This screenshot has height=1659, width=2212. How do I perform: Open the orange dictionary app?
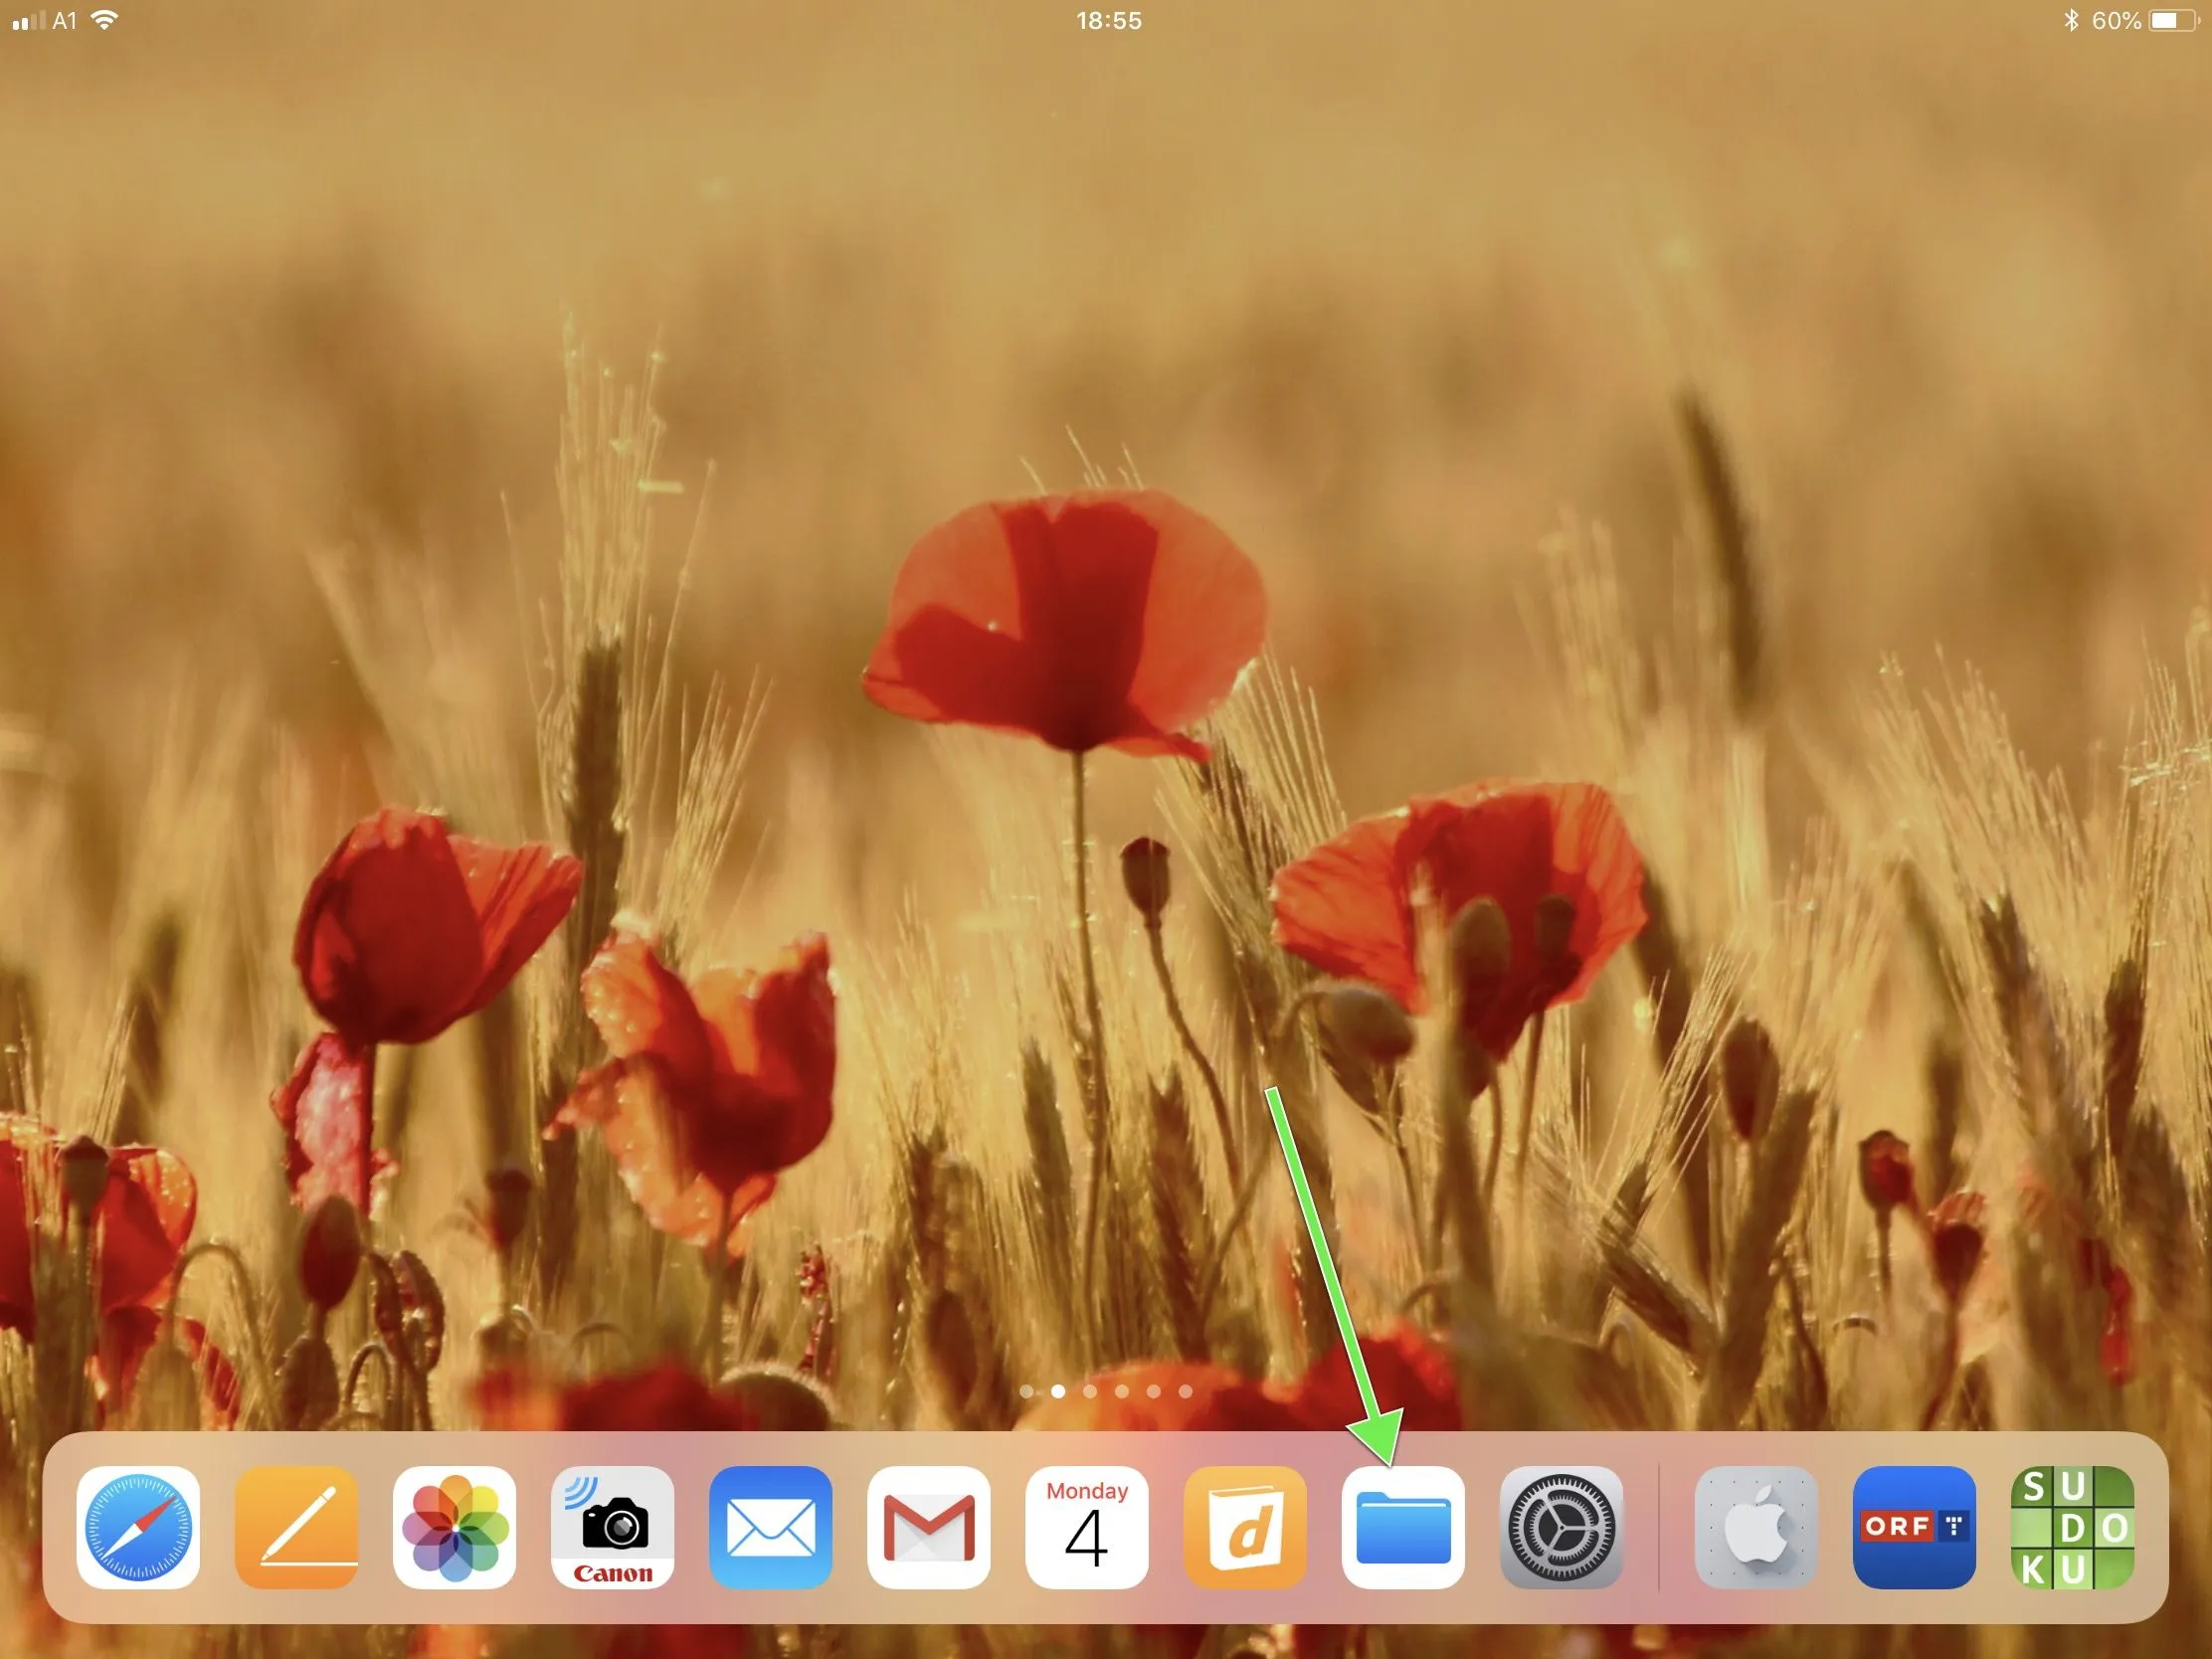(1245, 1527)
